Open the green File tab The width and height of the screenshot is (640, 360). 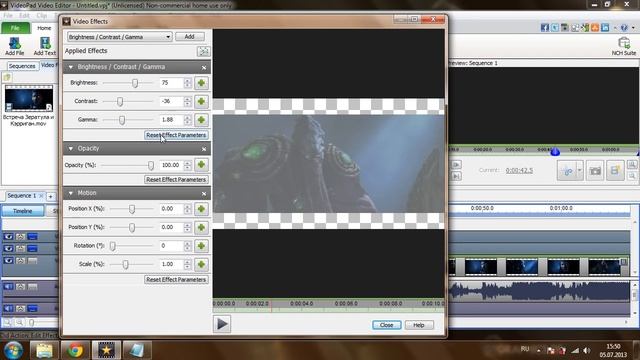pyautogui.click(x=16, y=28)
